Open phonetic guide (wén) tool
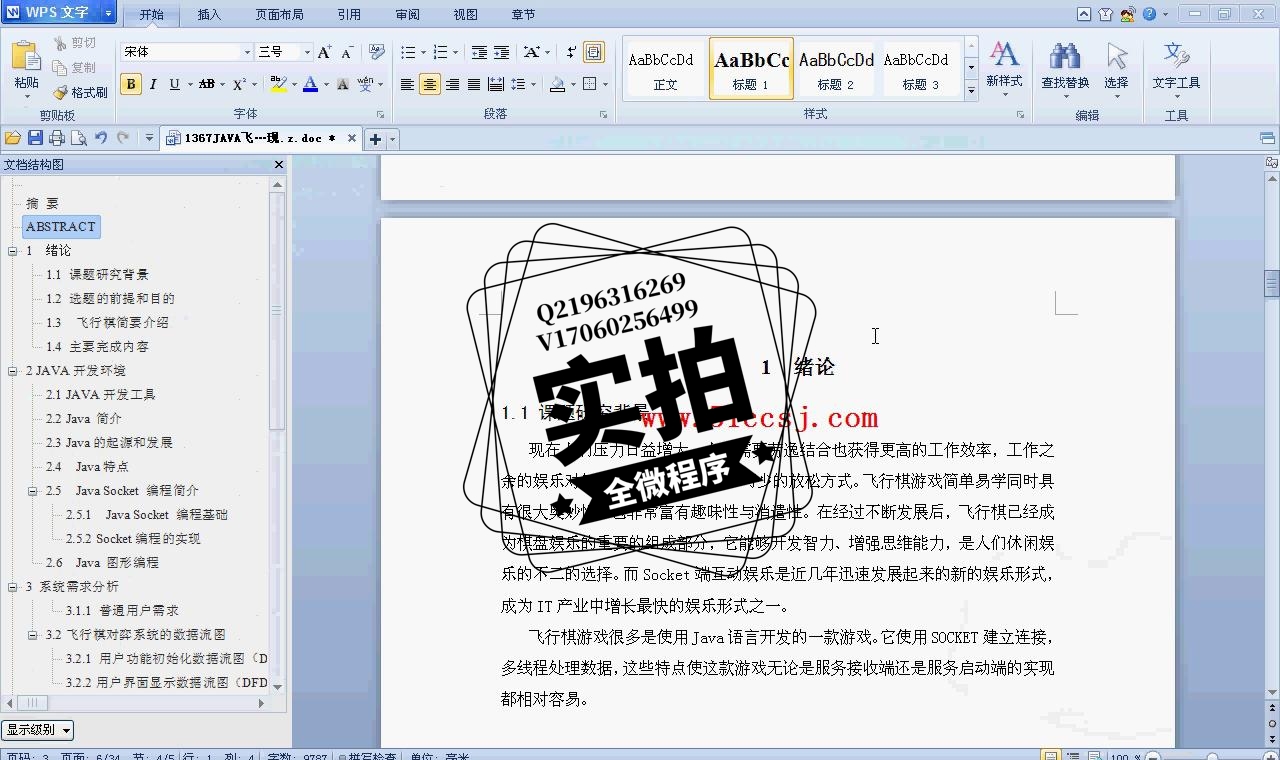 click(365, 84)
